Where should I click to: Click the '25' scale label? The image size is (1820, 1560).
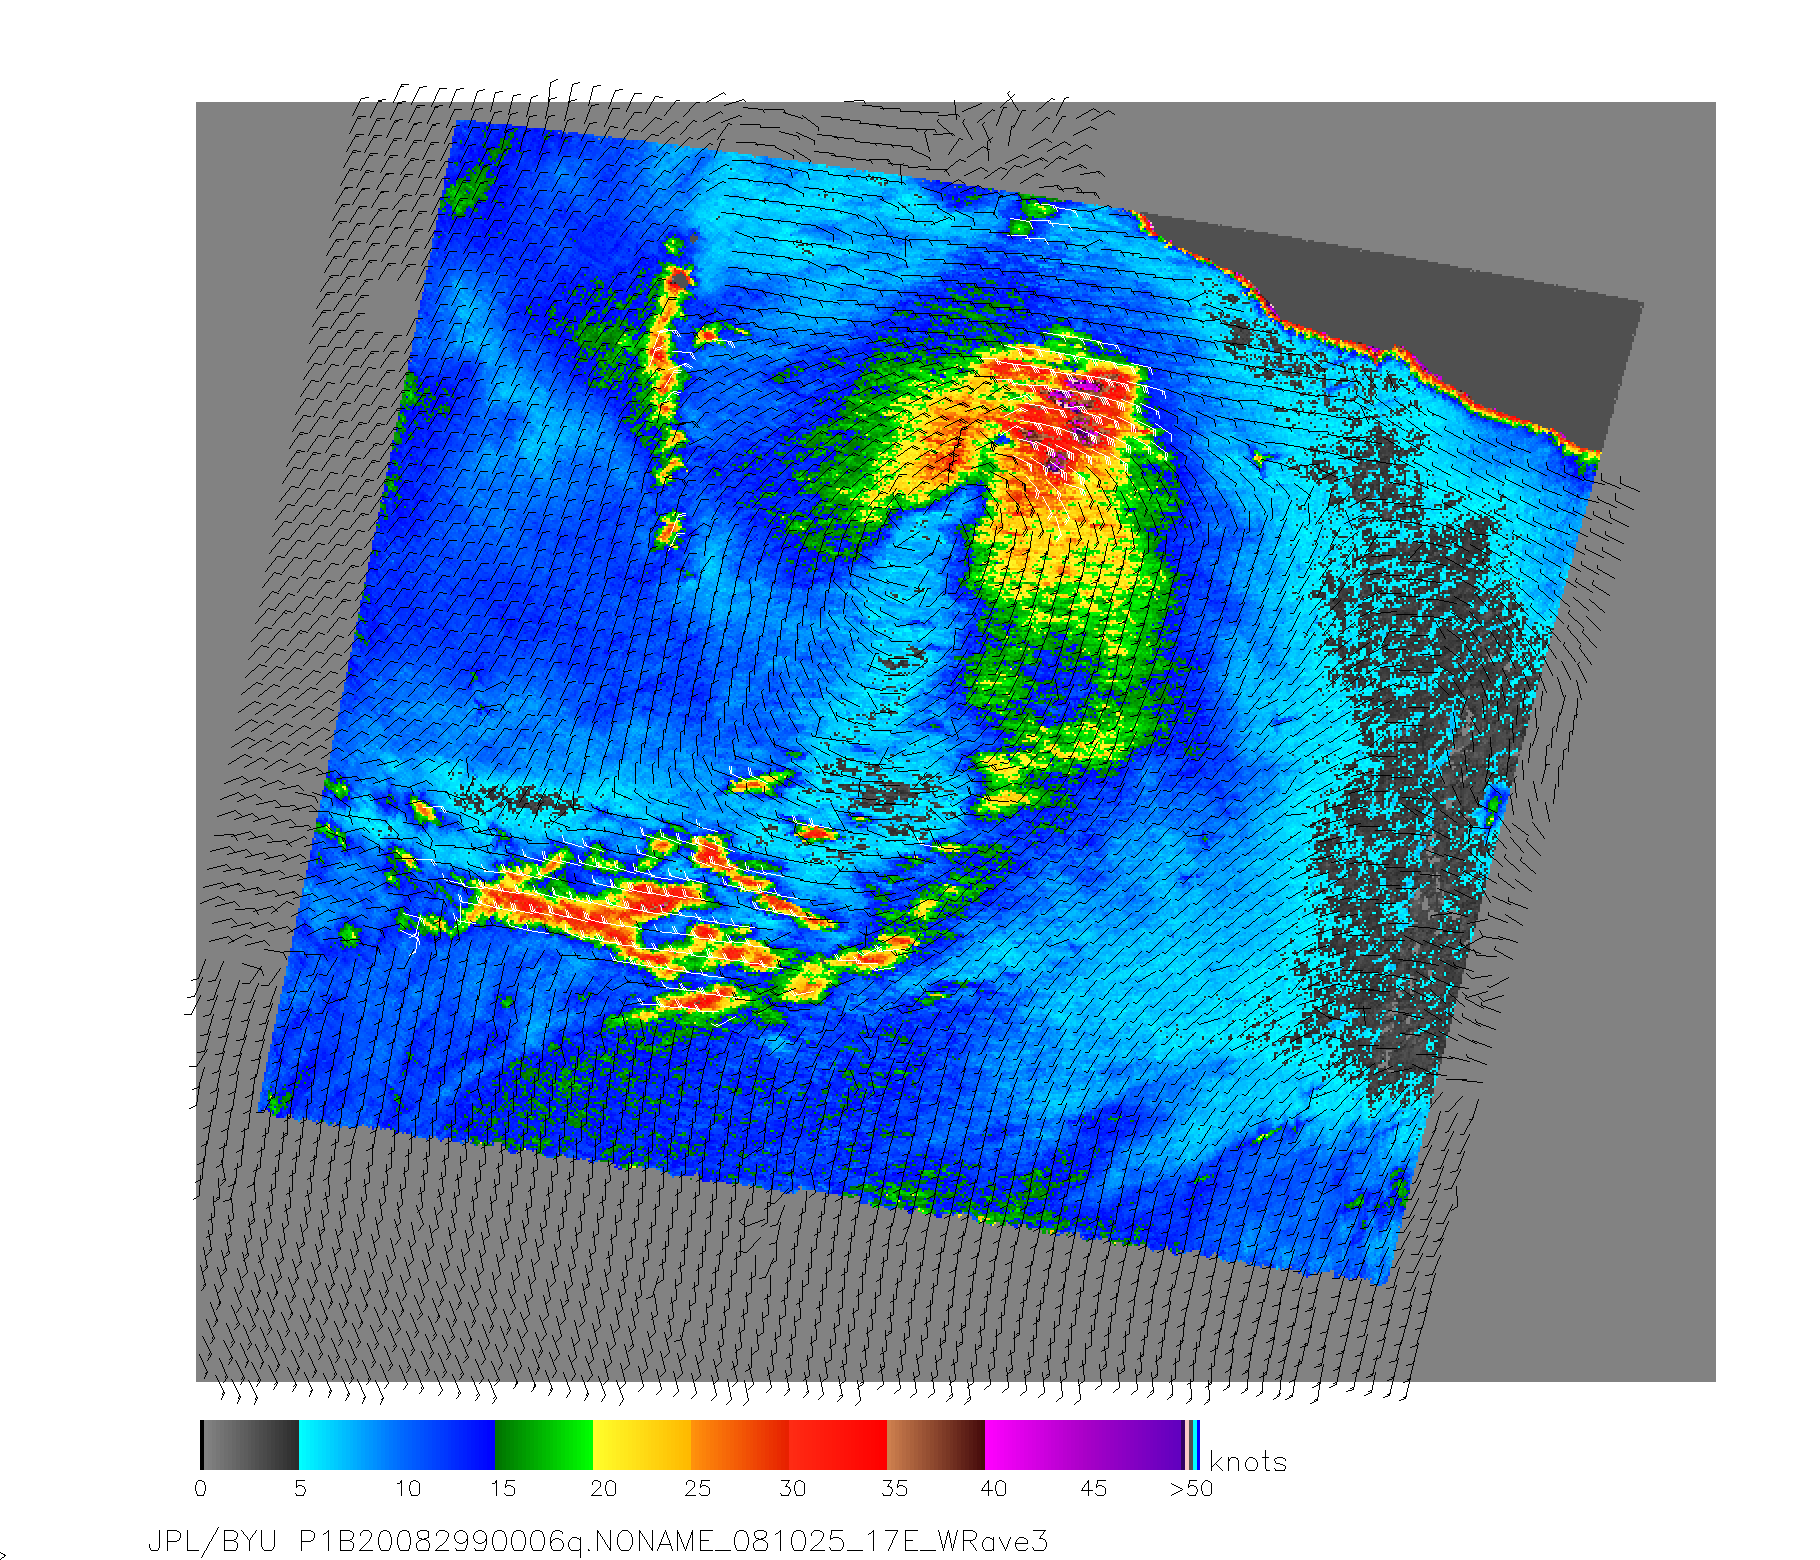tap(697, 1489)
